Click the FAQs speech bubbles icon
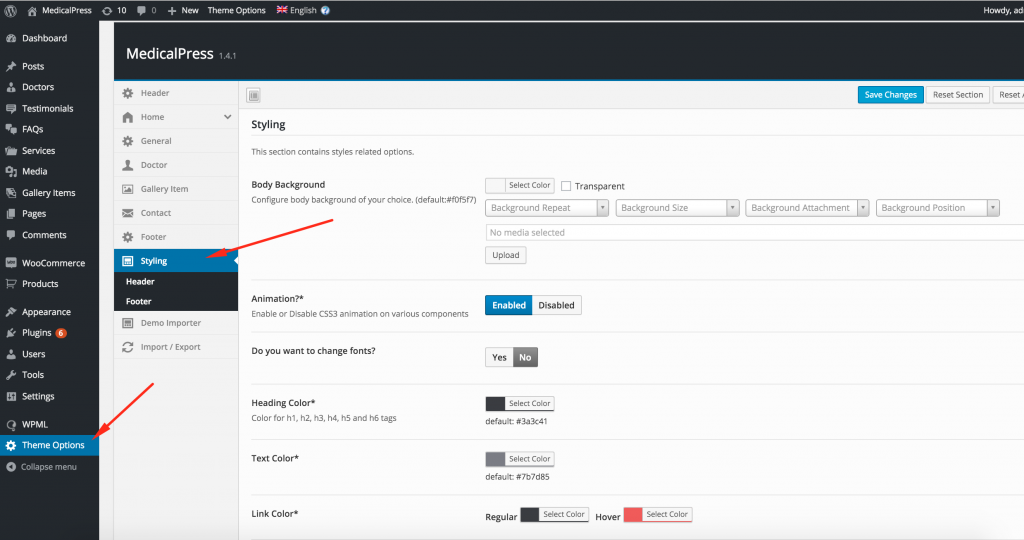This screenshot has width=1024, height=540. pos(11,129)
